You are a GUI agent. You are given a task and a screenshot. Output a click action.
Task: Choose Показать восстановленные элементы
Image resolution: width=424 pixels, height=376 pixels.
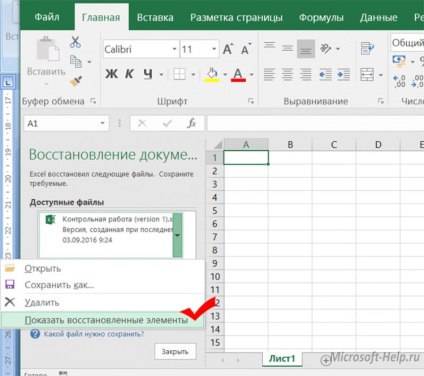pyautogui.click(x=102, y=320)
